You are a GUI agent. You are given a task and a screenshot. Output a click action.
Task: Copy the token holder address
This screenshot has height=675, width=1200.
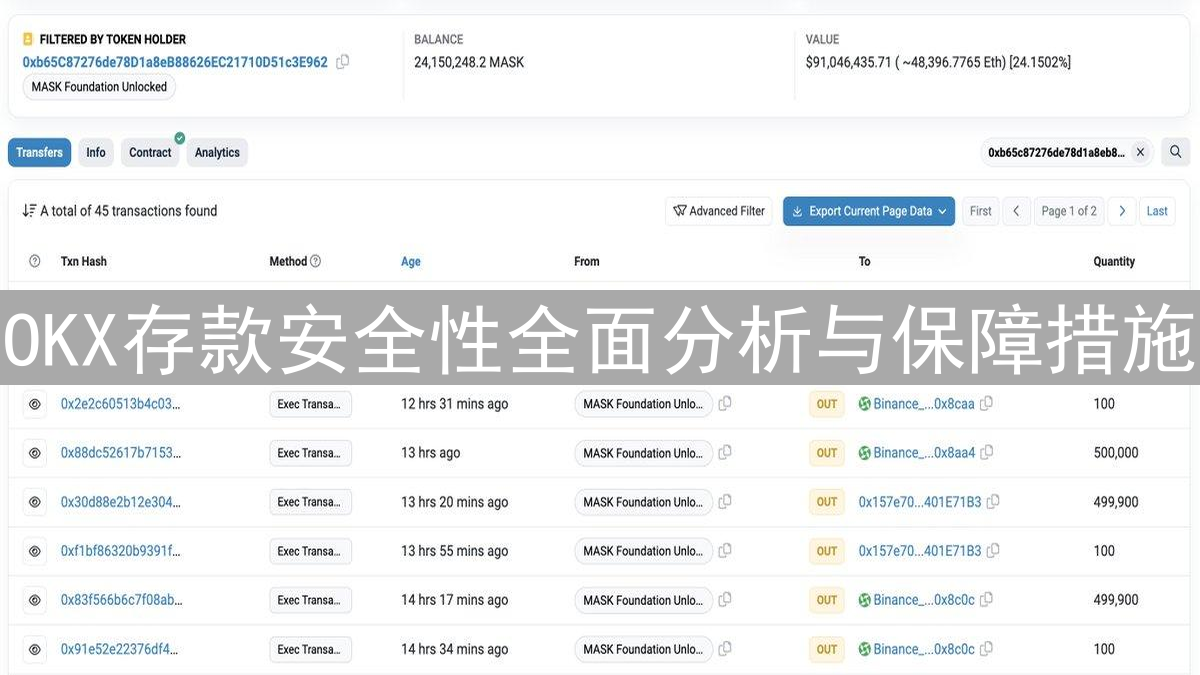343,62
